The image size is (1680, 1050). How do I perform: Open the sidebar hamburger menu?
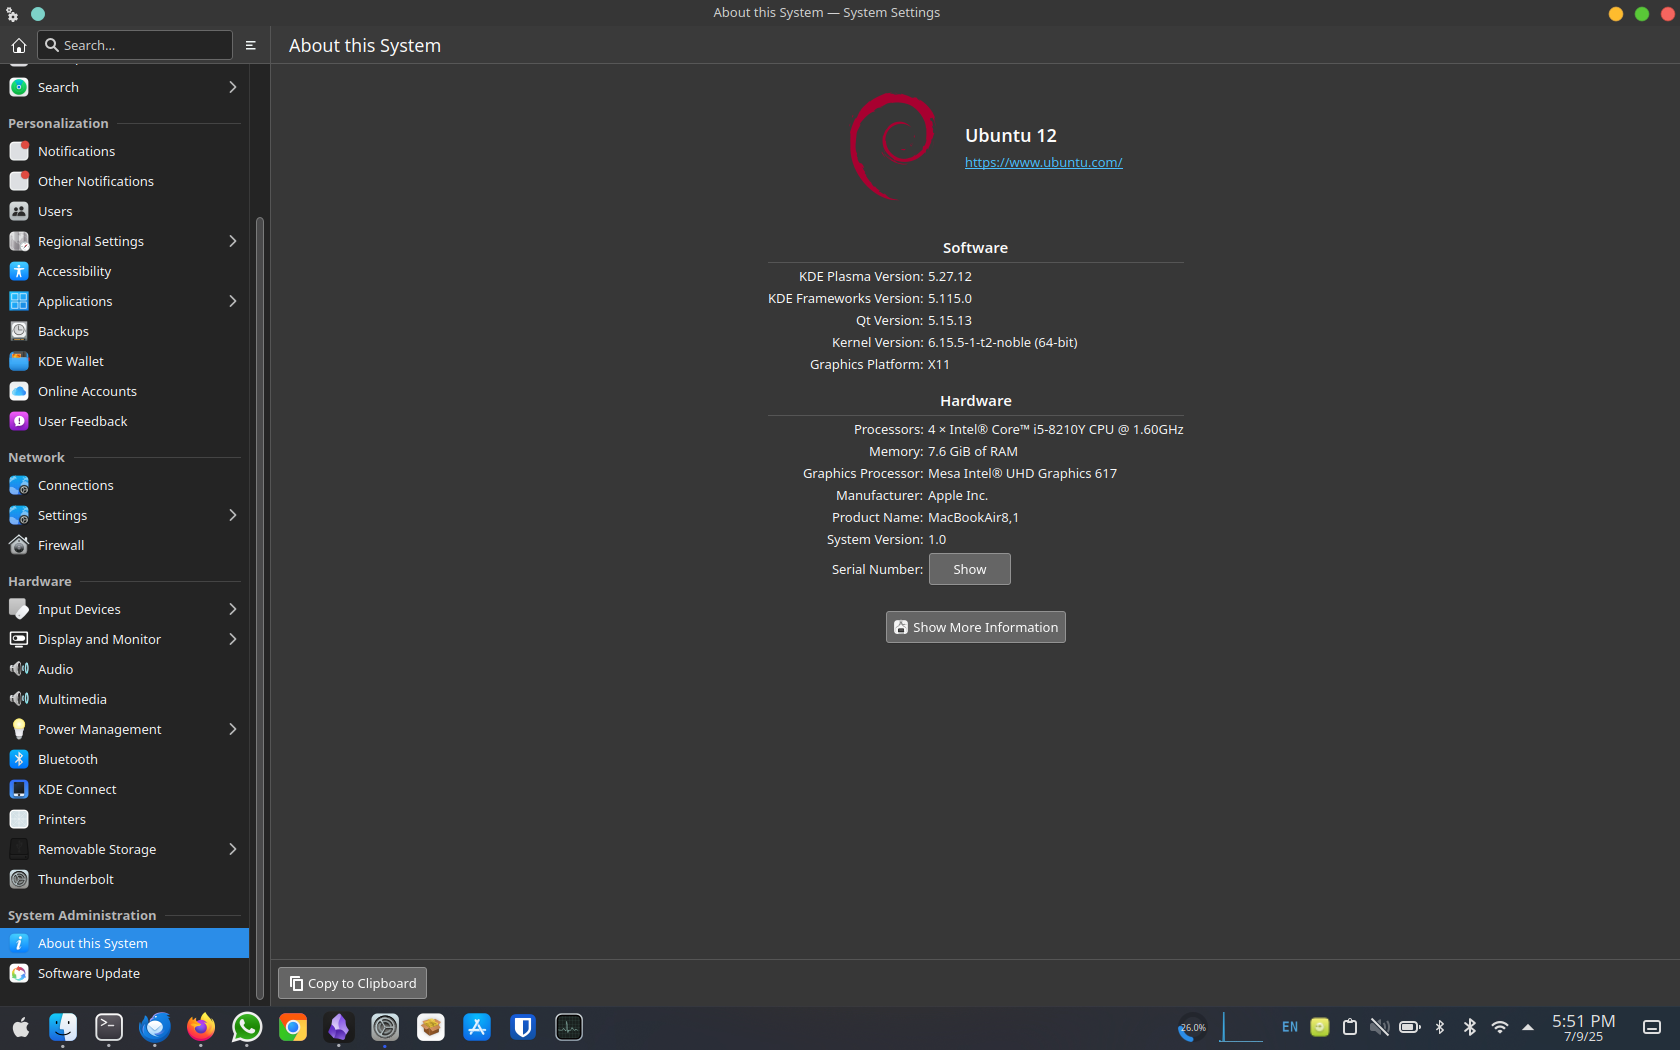click(251, 45)
